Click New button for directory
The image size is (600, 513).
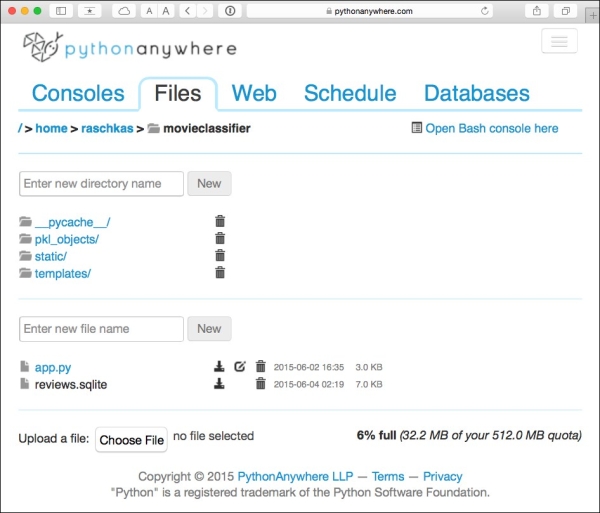point(209,184)
